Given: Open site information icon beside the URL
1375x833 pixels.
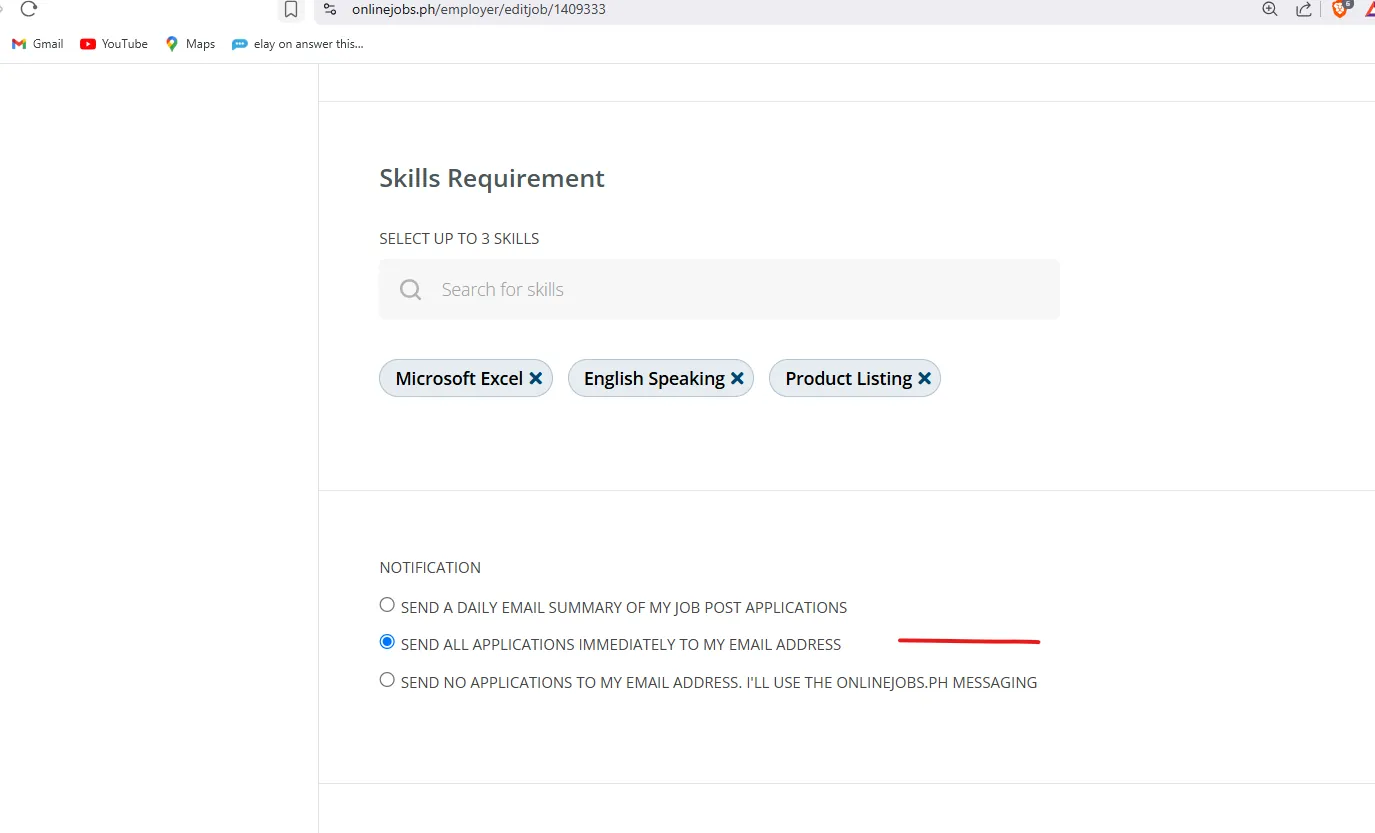Looking at the screenshot, I should pyautogui.click(x=330, y=9).
